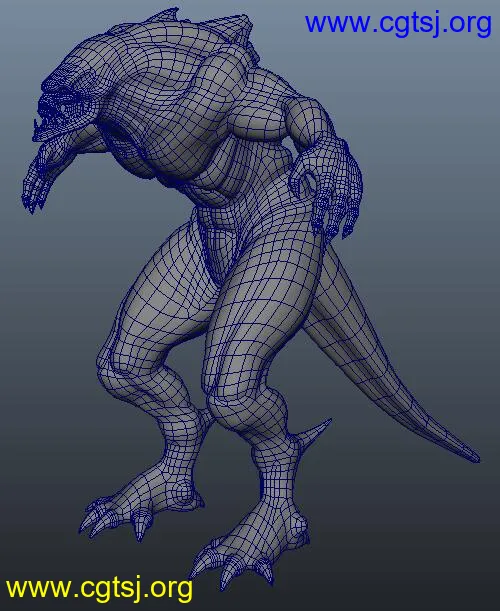Click the round ankle knob on rear foot

pos(186,493)
